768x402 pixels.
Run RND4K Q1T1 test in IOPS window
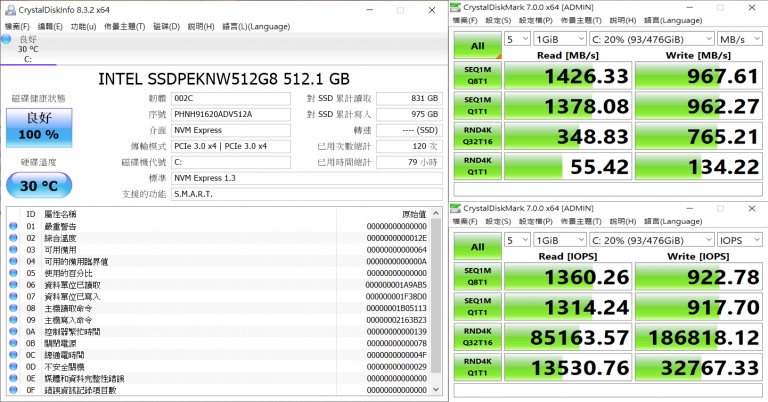pyautogui.click(x=478, y=367)
